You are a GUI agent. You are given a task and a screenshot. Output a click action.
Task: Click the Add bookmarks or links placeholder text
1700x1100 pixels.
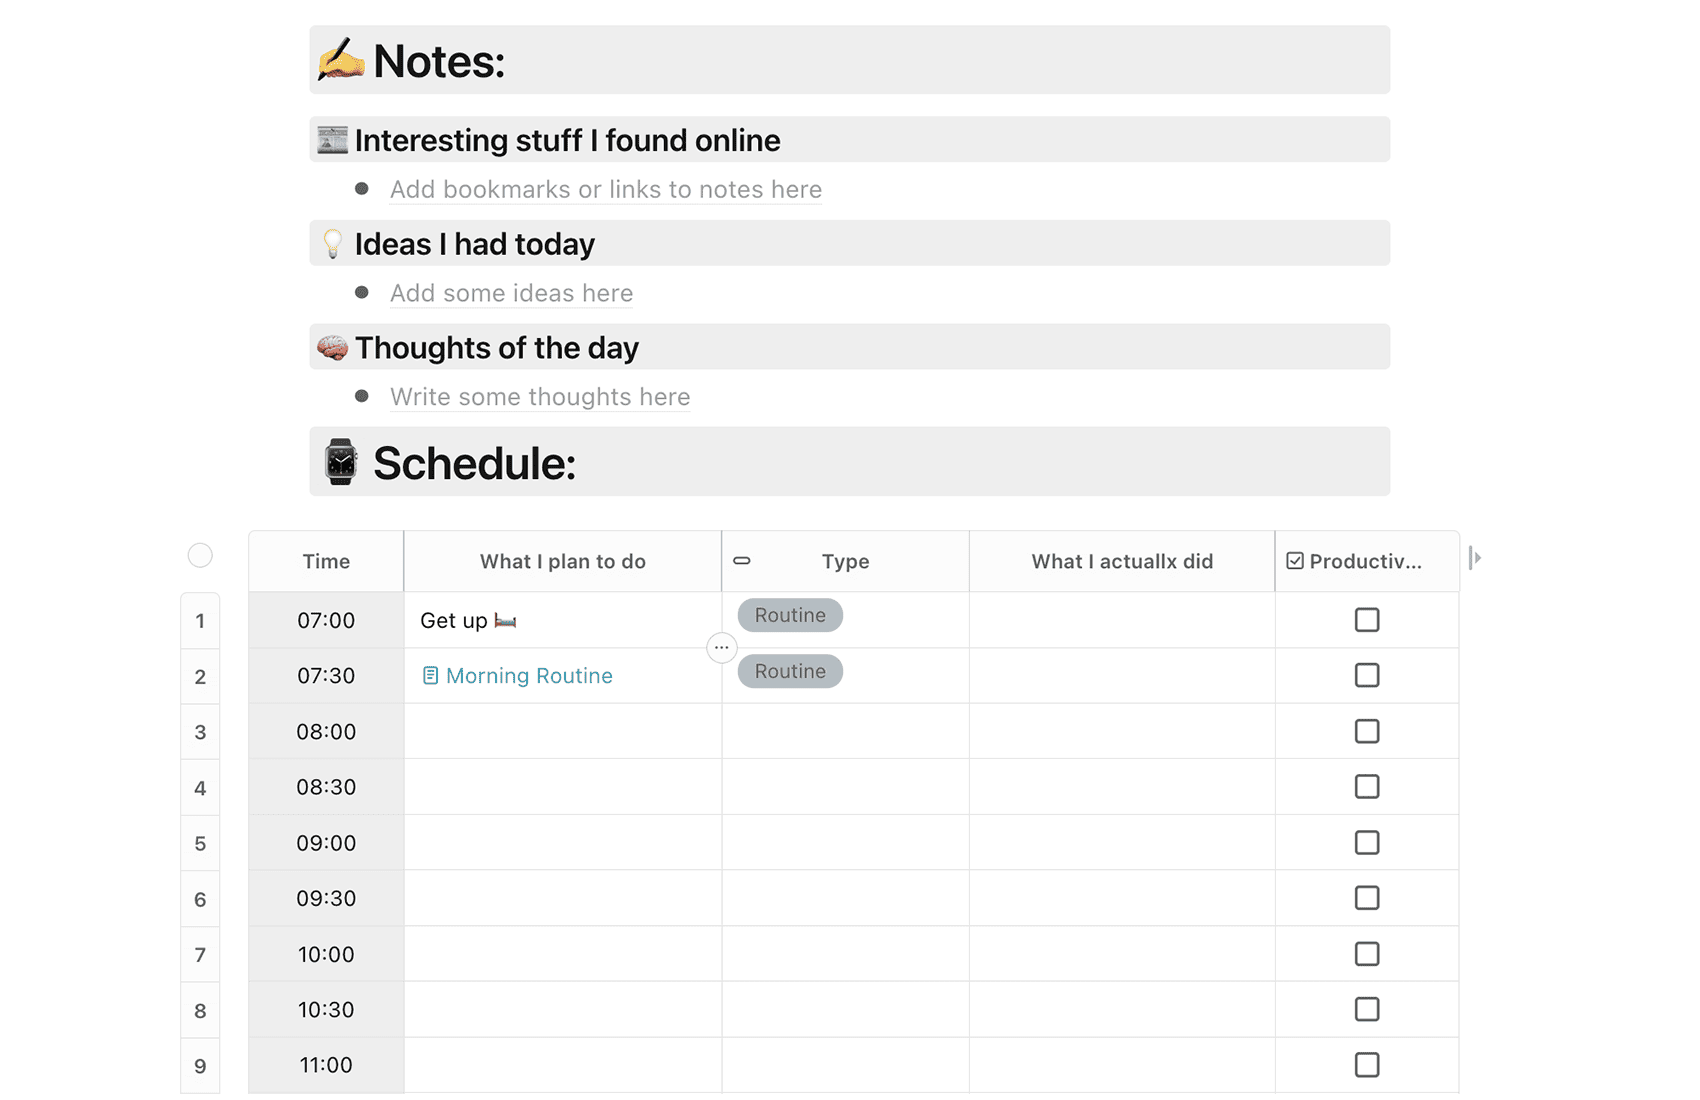606,189
